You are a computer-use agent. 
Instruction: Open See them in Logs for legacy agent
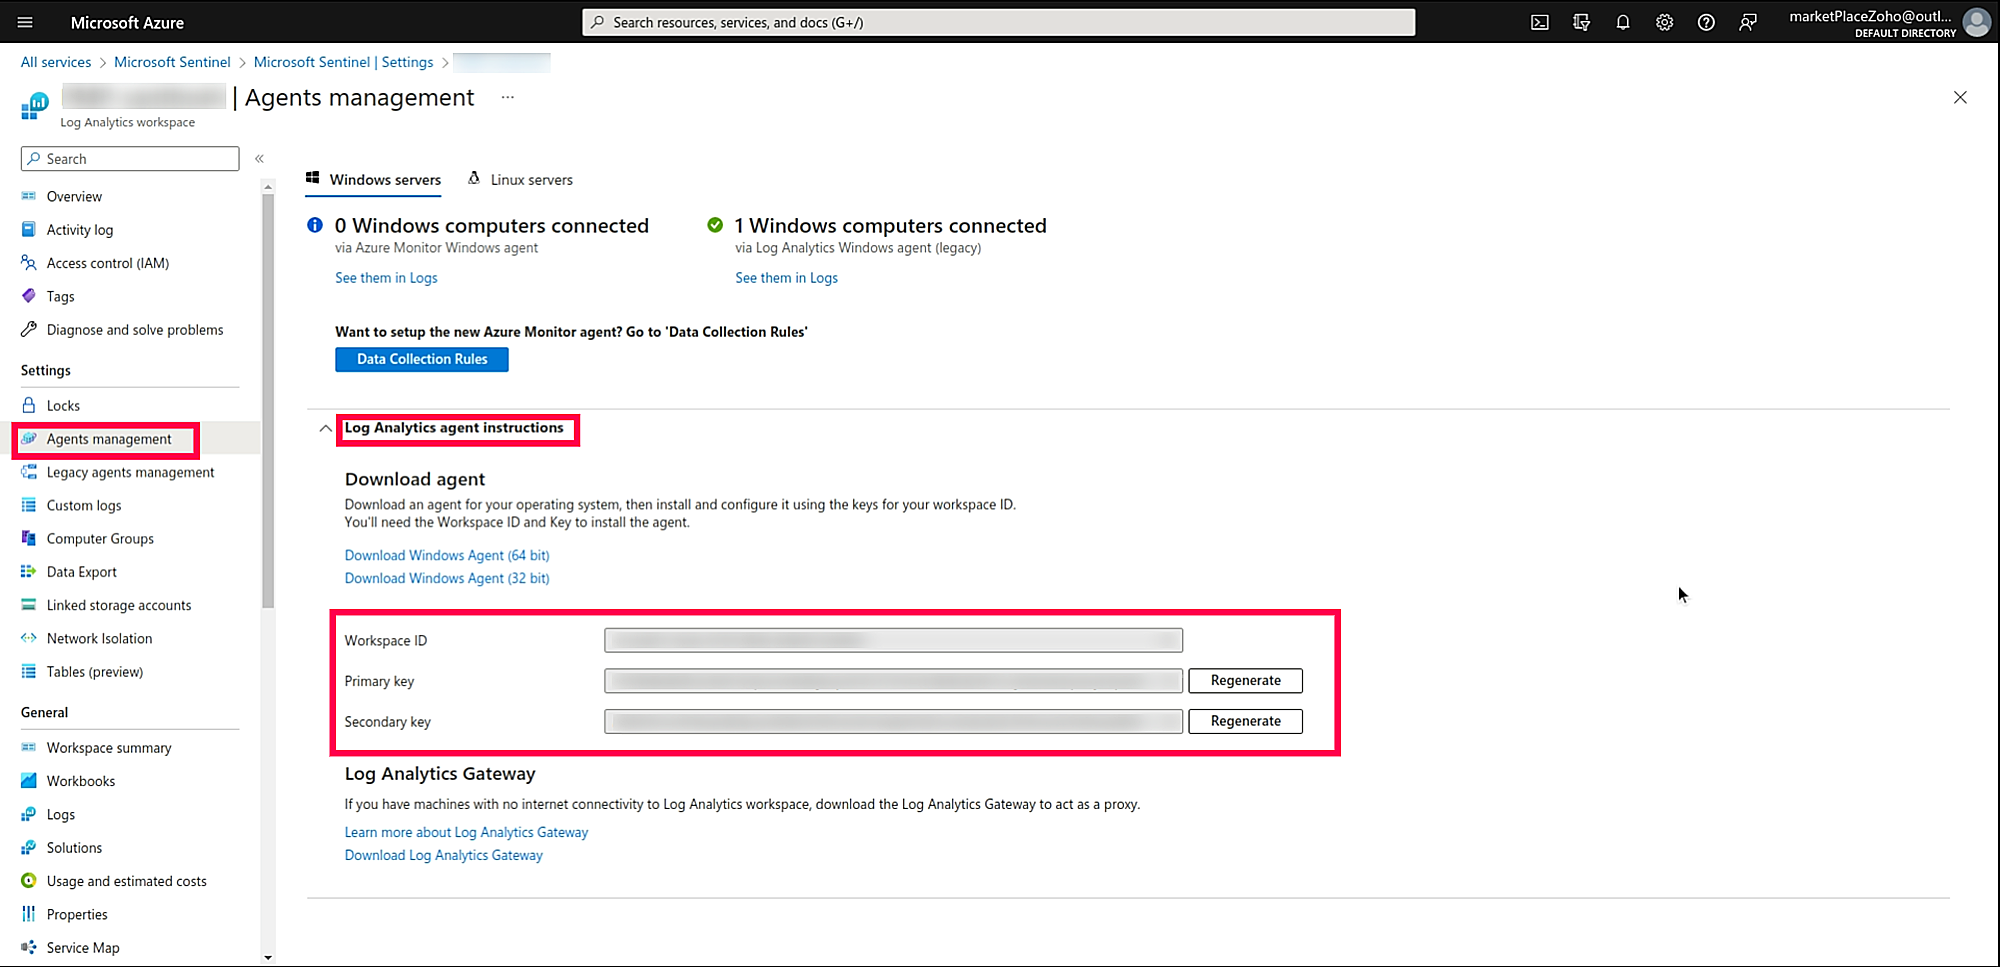[787, 278]
